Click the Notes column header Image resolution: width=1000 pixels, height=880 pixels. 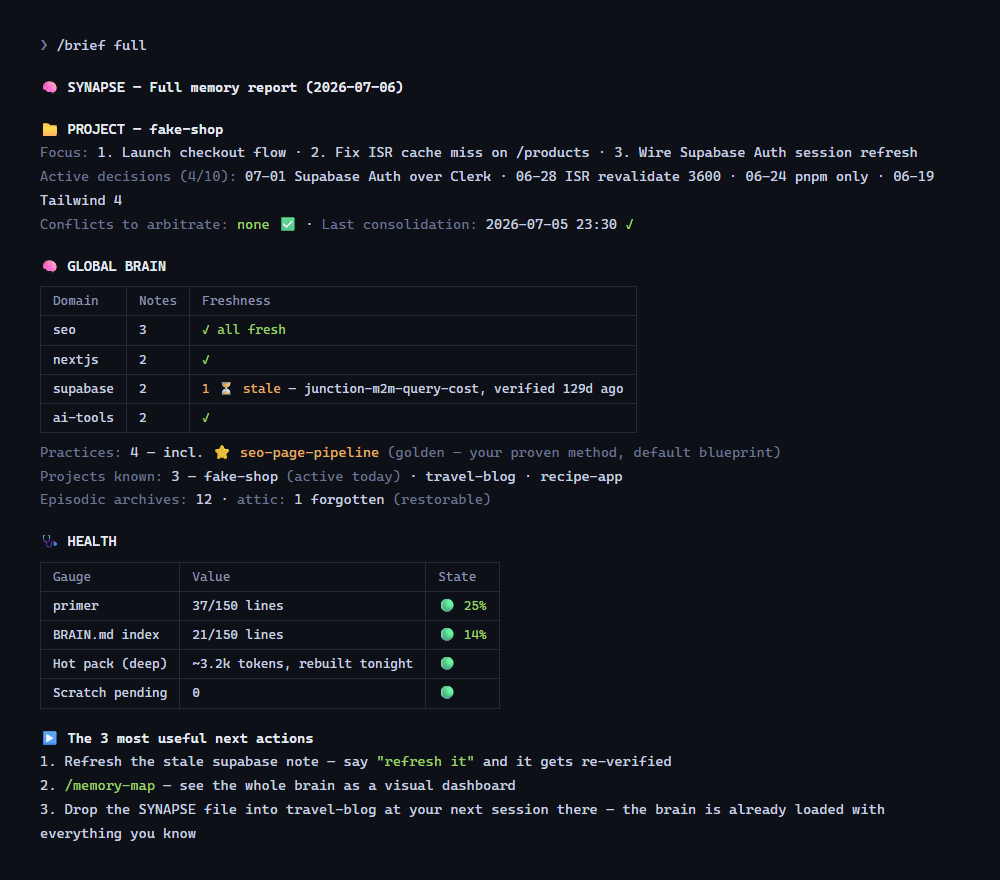tap(158, 301)
